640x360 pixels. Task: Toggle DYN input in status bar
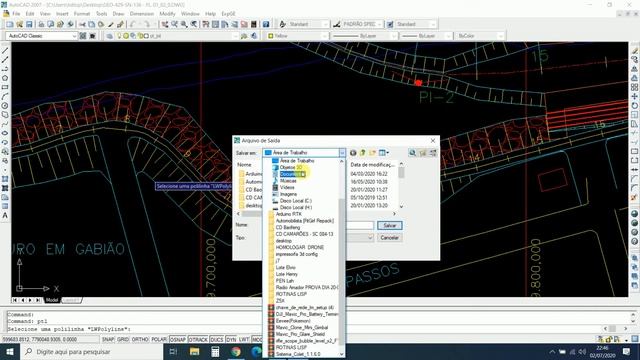(x=231, y=340)
